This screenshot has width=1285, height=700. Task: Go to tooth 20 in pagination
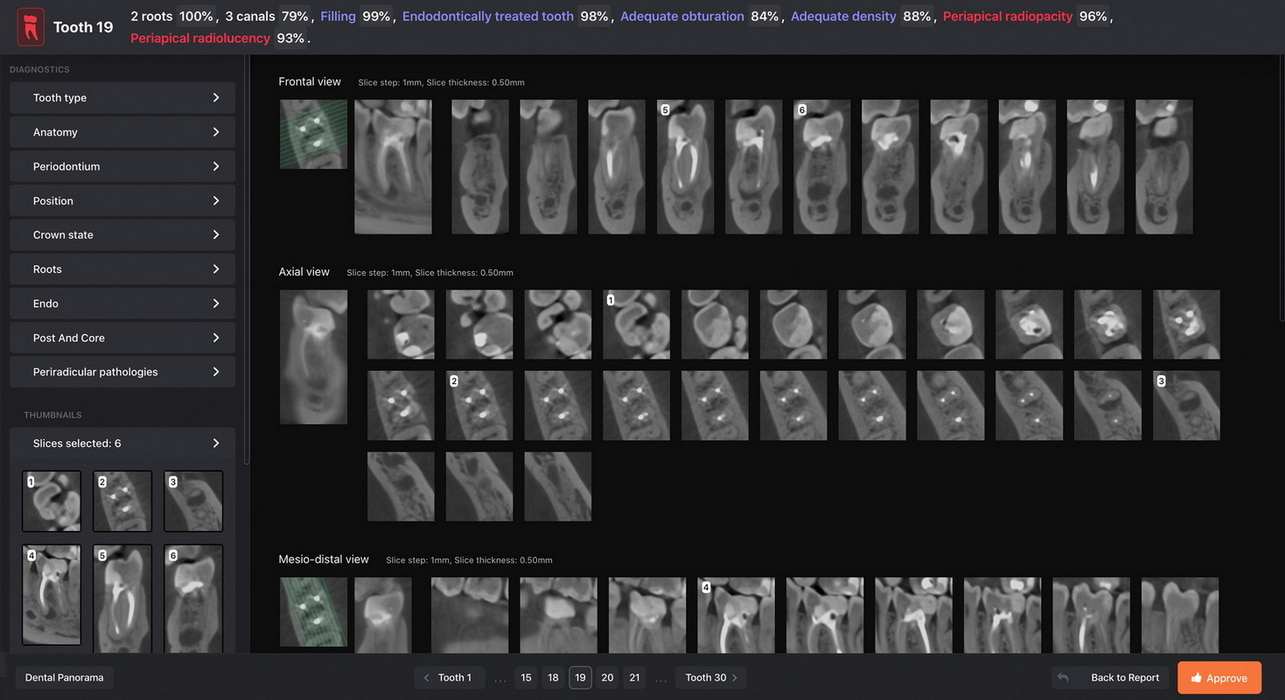coord(607,678)
